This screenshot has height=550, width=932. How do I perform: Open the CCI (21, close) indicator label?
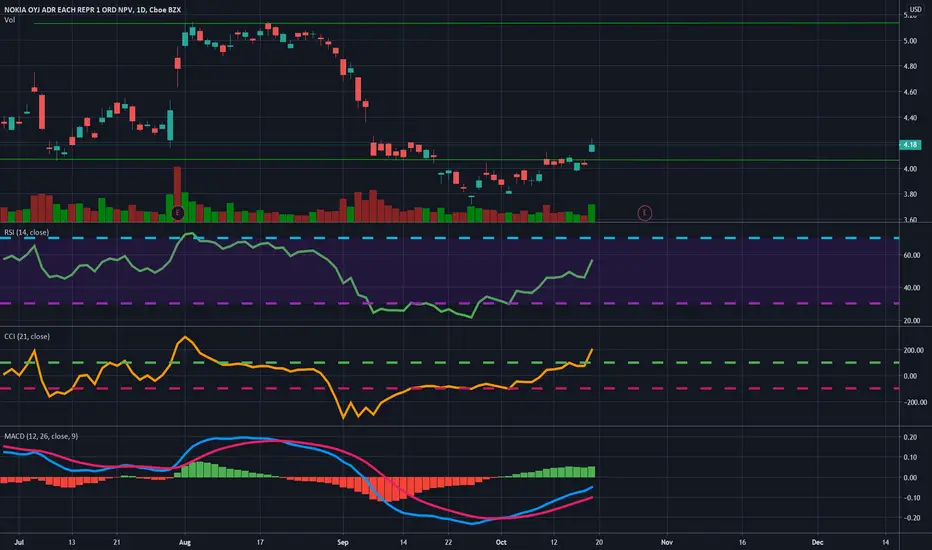(27, 337)
